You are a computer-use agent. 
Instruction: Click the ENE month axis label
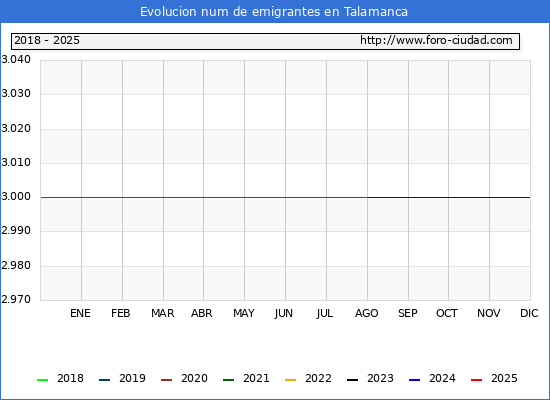pos(80,313)
